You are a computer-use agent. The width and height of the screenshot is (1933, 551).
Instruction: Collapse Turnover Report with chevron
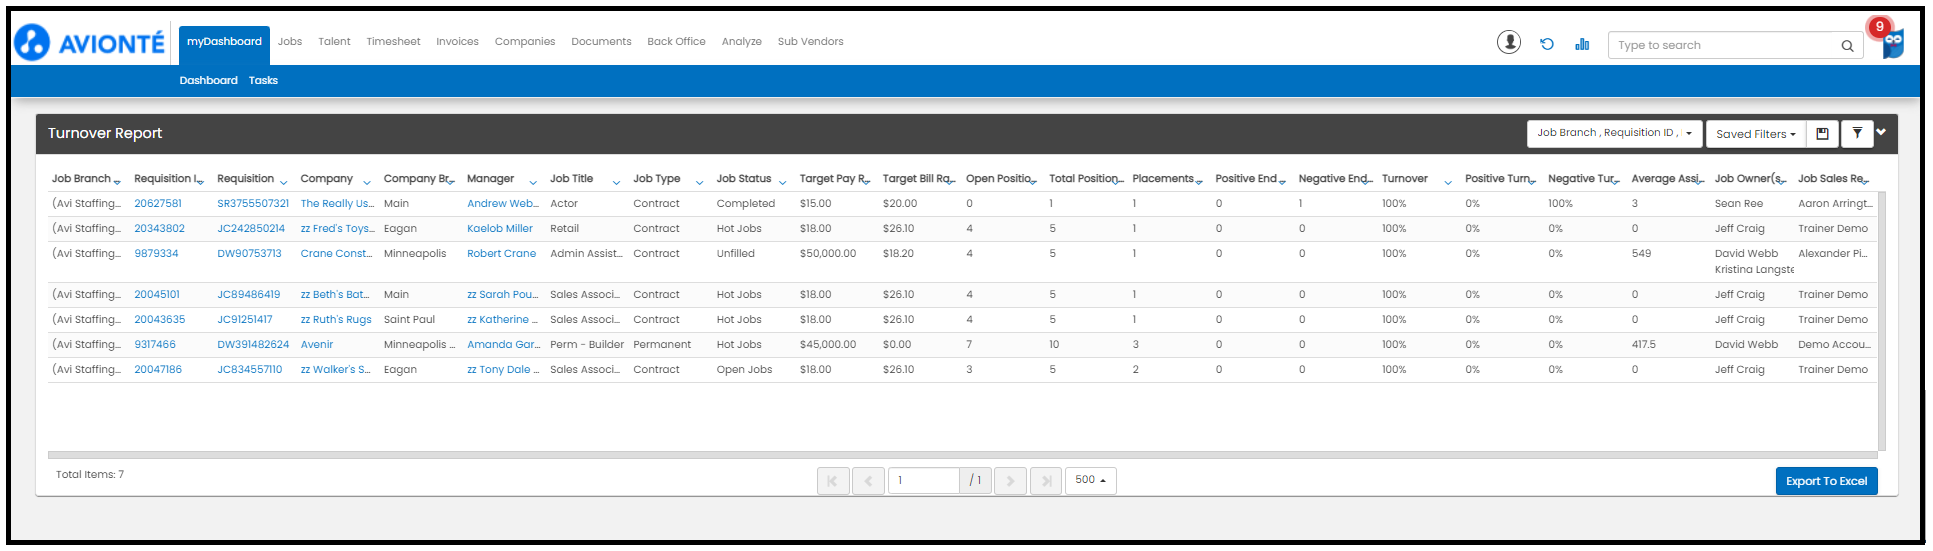(x=1881, y=132)
